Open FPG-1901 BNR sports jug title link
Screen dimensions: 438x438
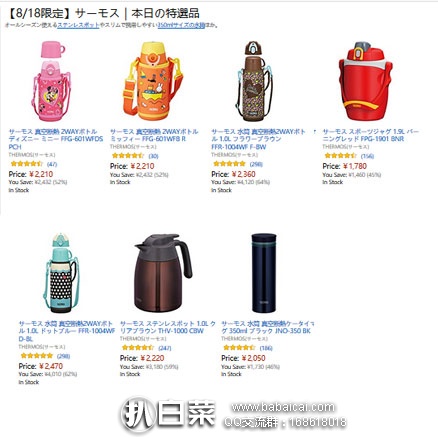click(370, 135)
